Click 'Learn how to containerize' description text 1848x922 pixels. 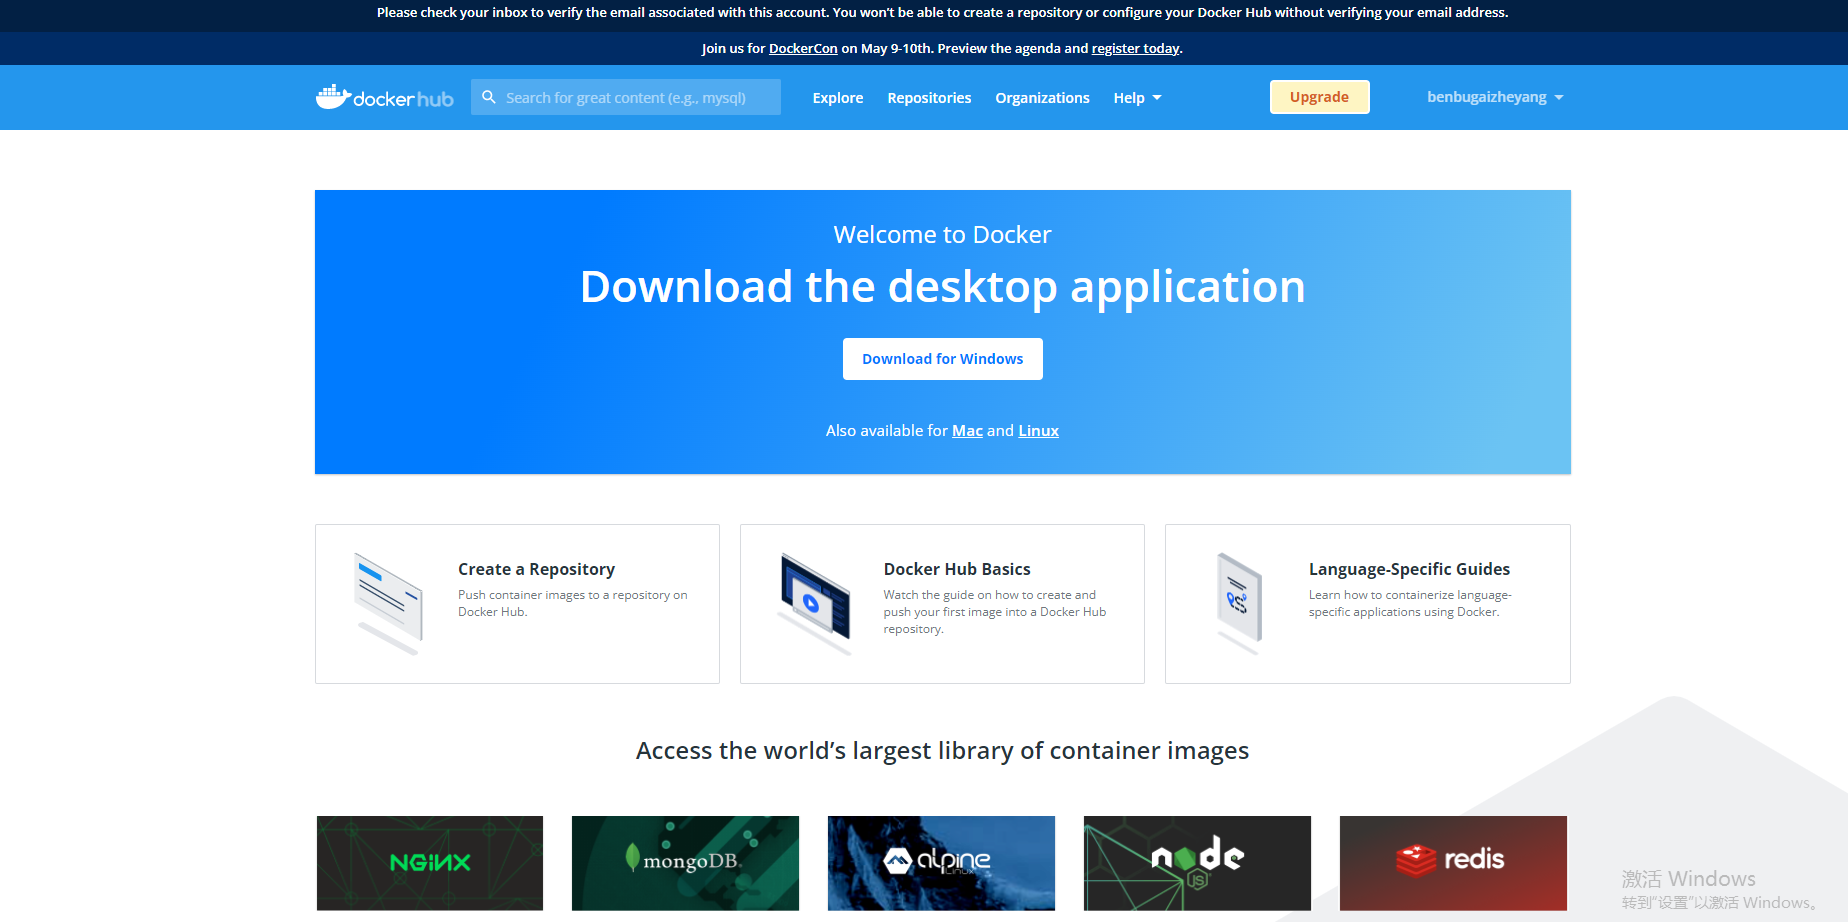click(1410, 603)
